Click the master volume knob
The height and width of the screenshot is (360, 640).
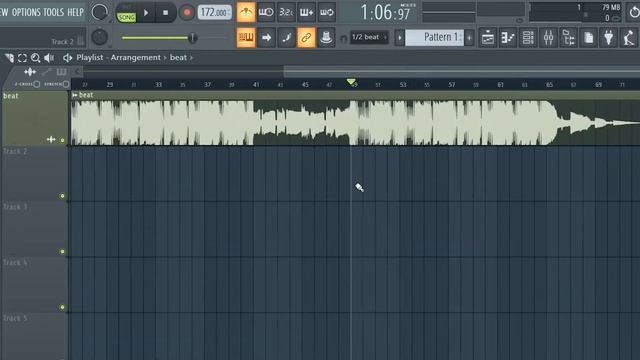pos(99,12)
